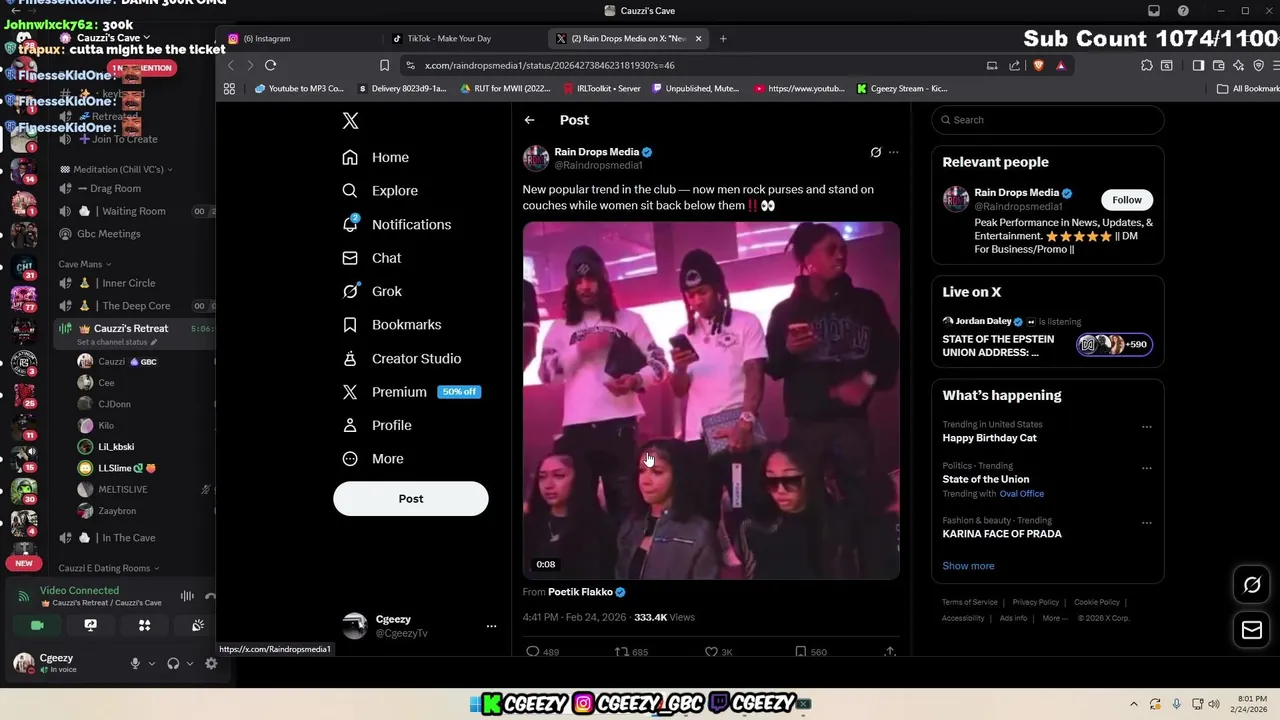Image resolution: width=1280 pixels, height=720 pixels.
Task: Bookmark this page in the address bar
Action: 384,65
